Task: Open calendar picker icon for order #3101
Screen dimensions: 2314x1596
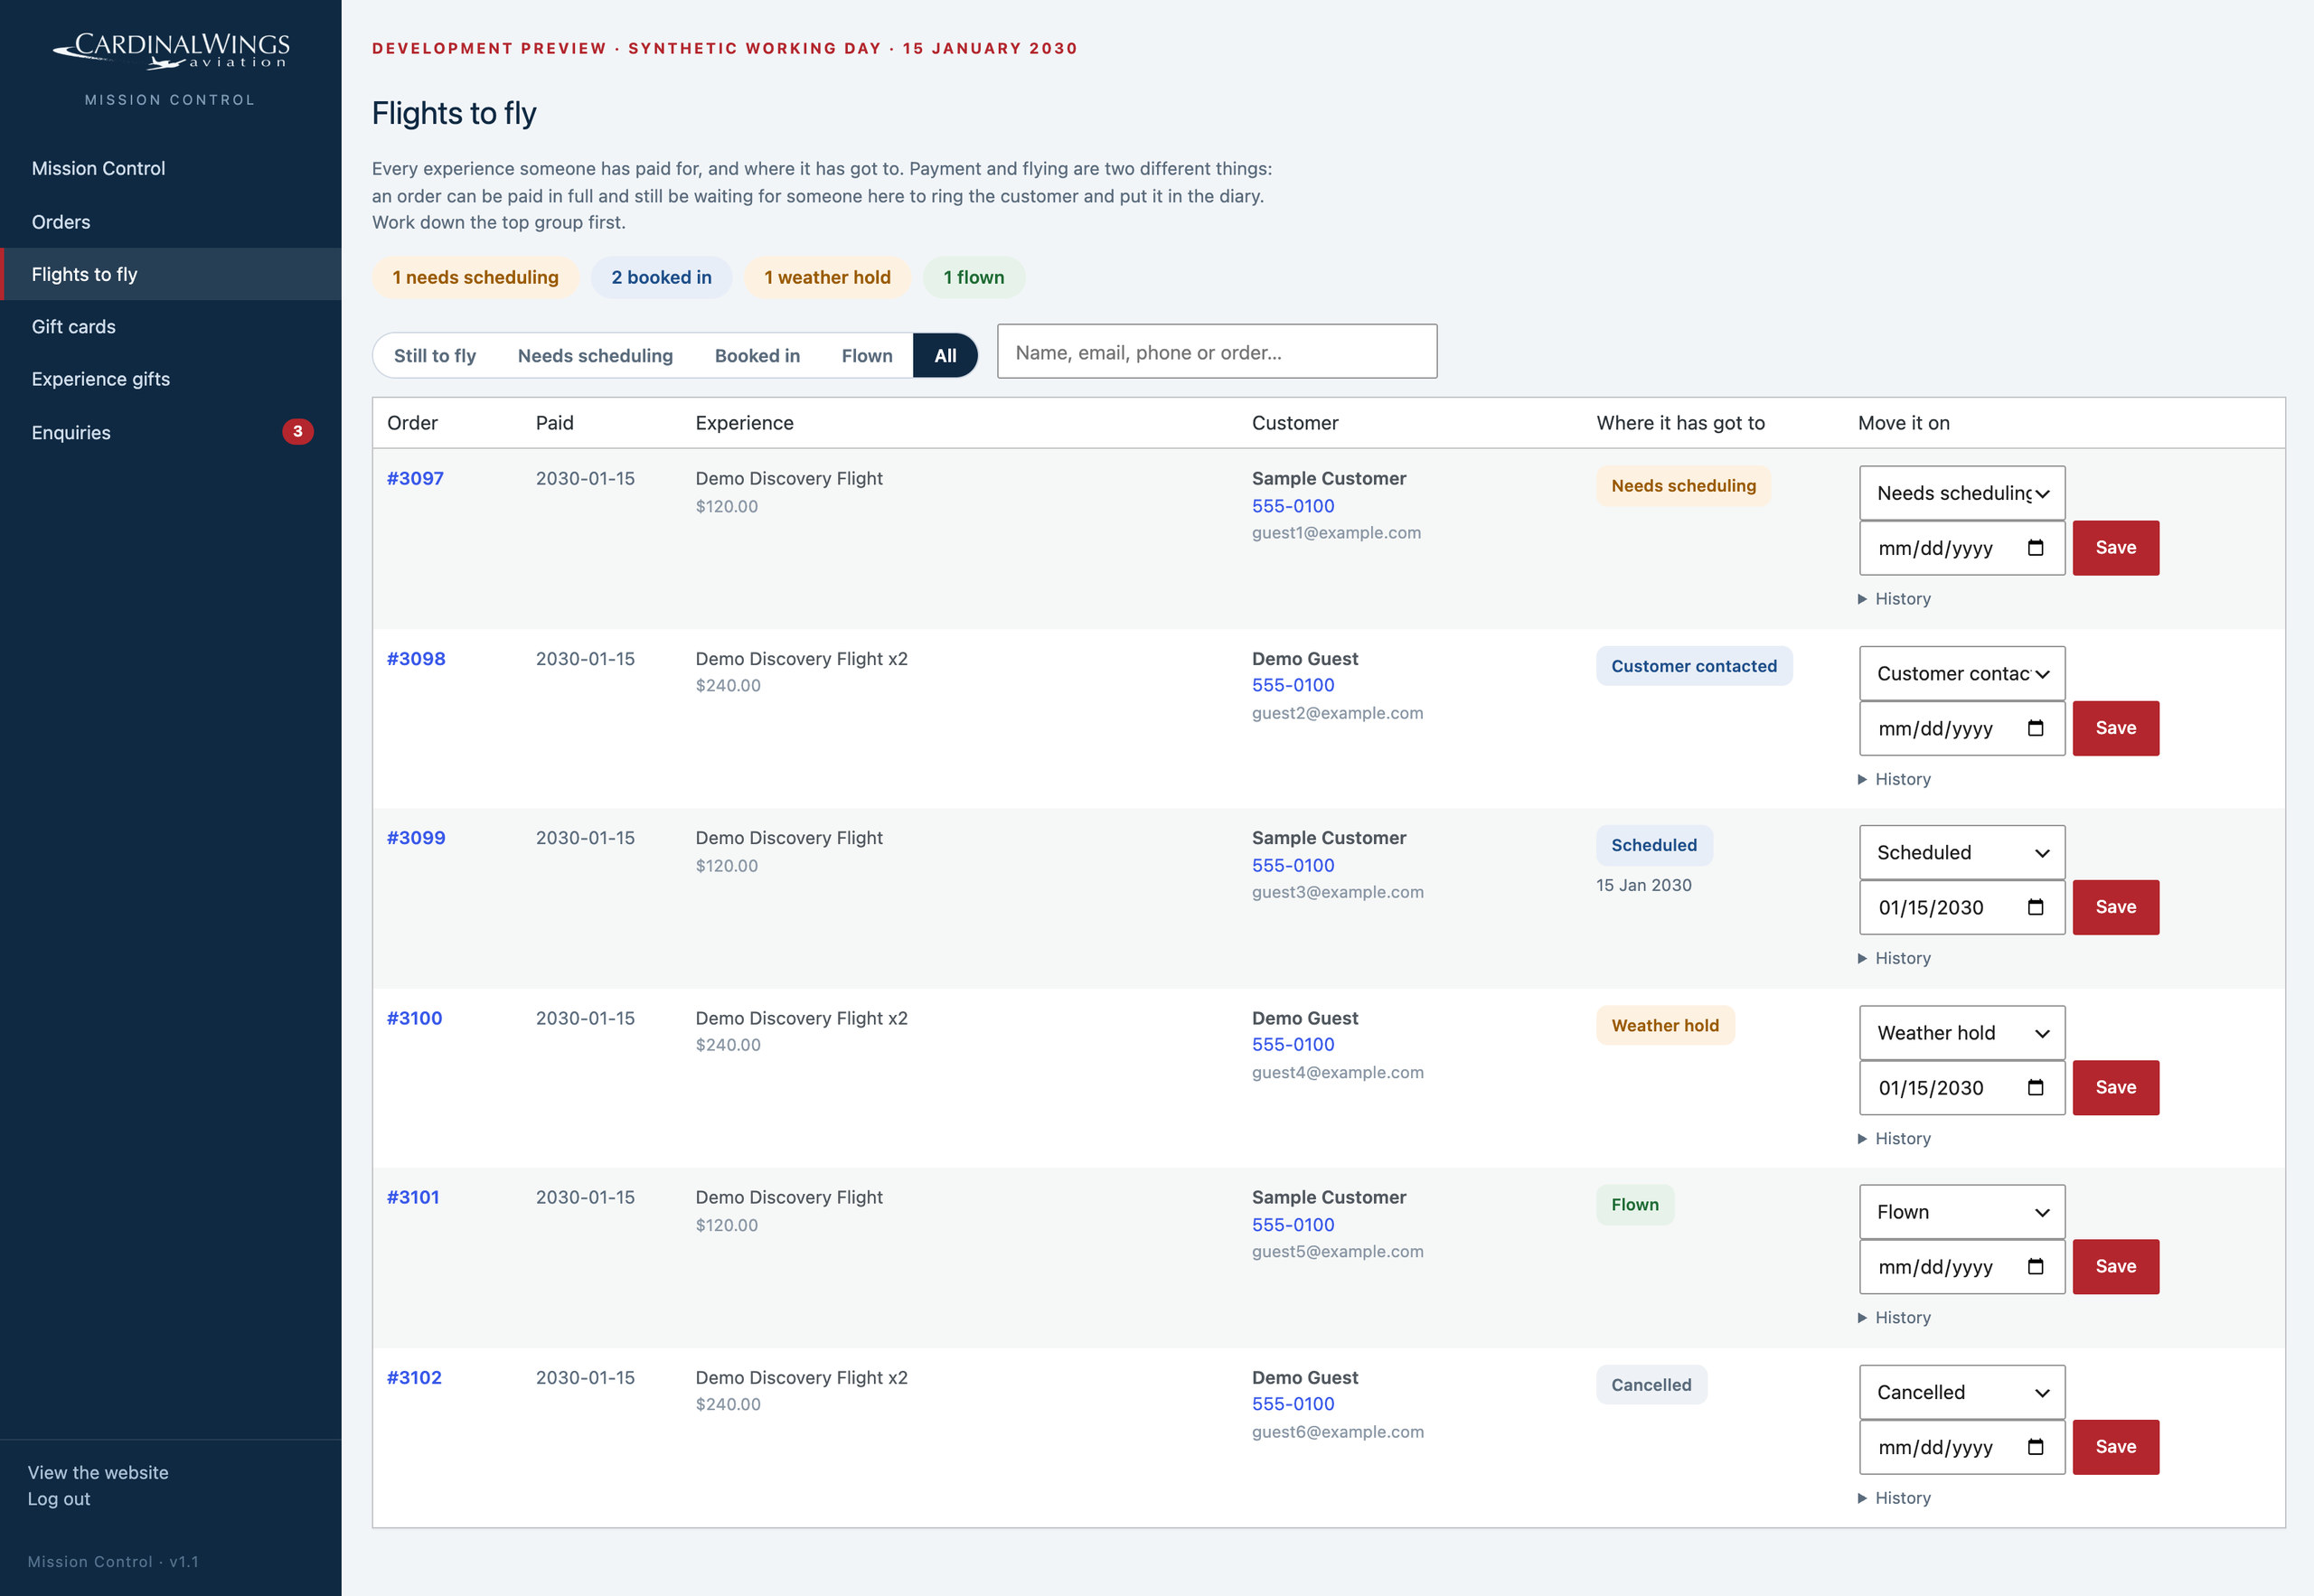Action: pos(2035,1267)
